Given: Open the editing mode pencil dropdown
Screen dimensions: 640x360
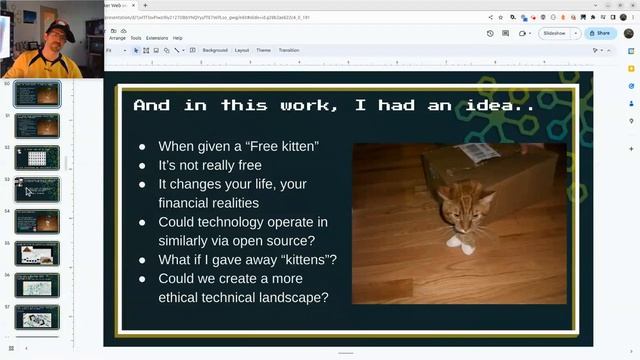Looking at the screenshot, I should click(598, 50).
